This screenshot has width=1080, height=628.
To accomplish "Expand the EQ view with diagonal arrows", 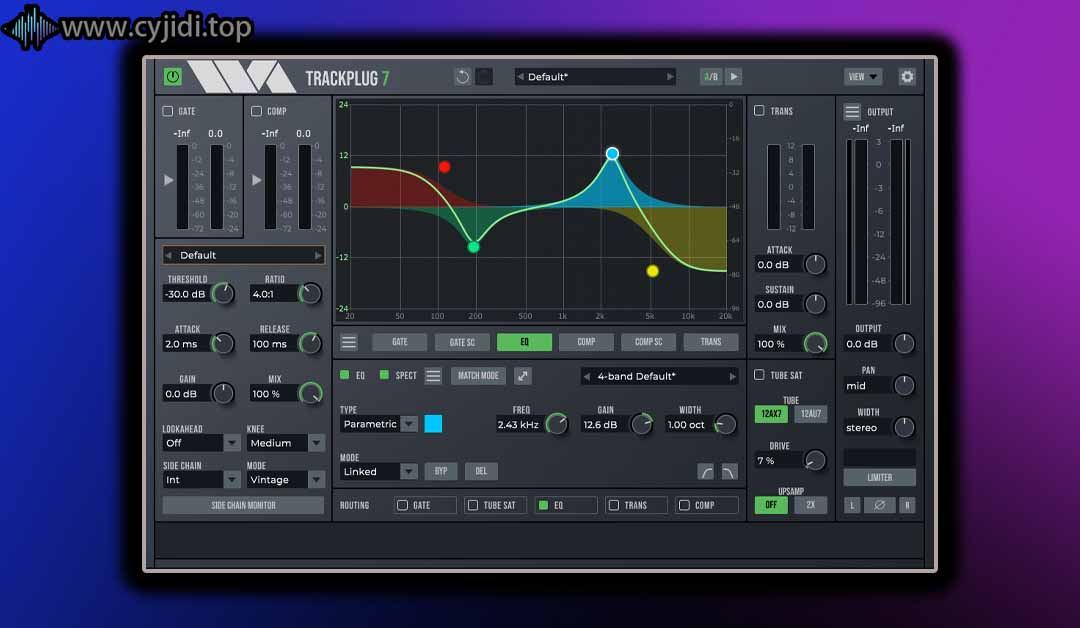I will pos(523,376).
